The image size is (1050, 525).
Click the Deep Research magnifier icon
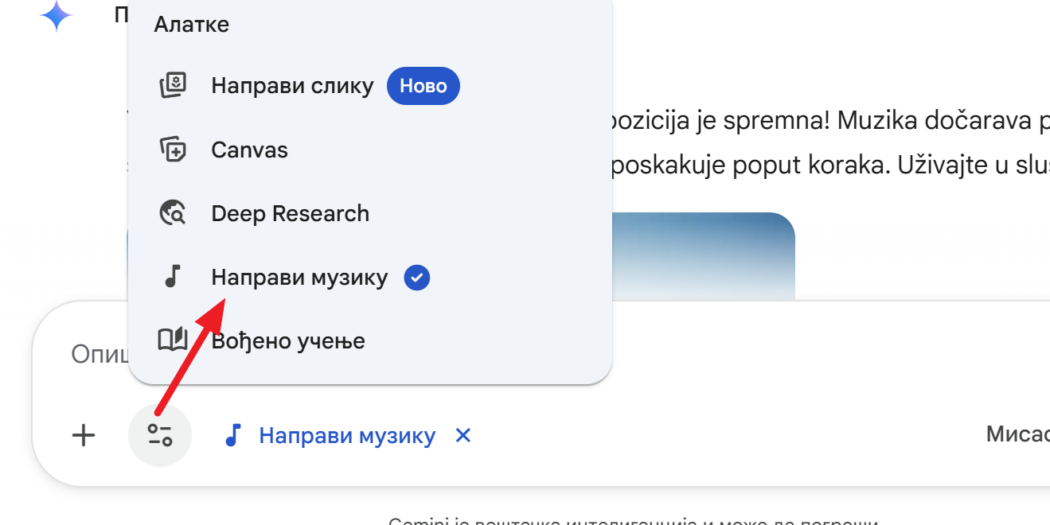[173, 213]
